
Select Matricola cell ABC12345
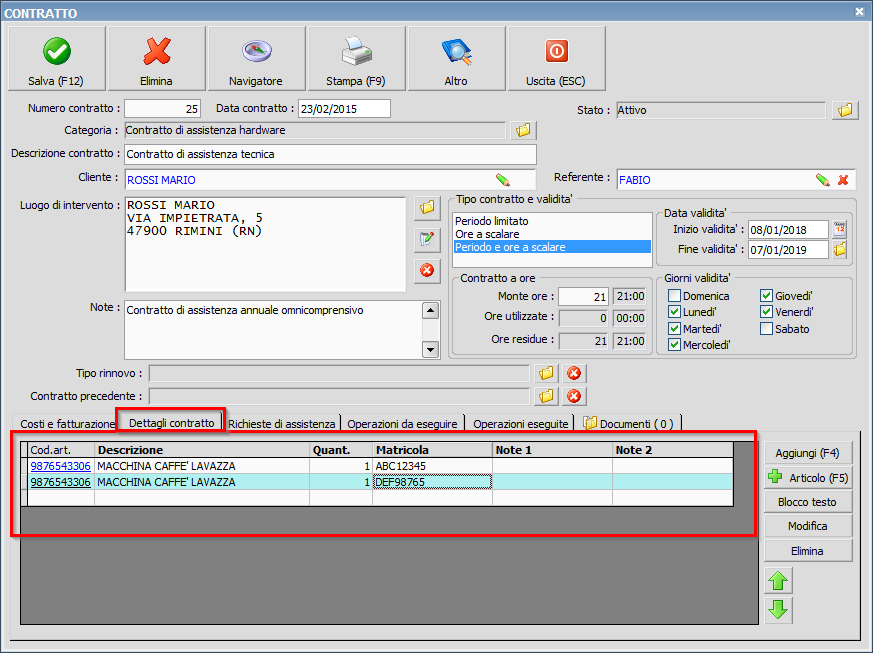(433, 466)
